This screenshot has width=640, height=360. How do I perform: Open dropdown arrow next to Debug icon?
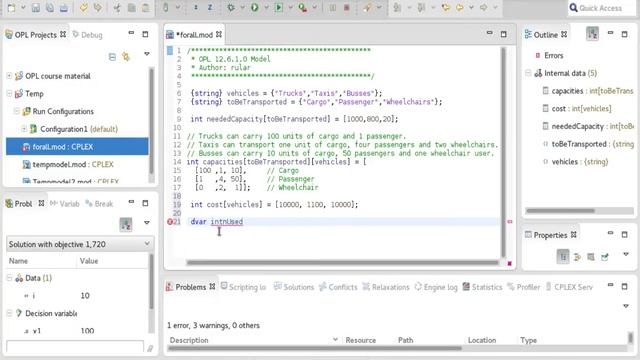tap(242, 8)
